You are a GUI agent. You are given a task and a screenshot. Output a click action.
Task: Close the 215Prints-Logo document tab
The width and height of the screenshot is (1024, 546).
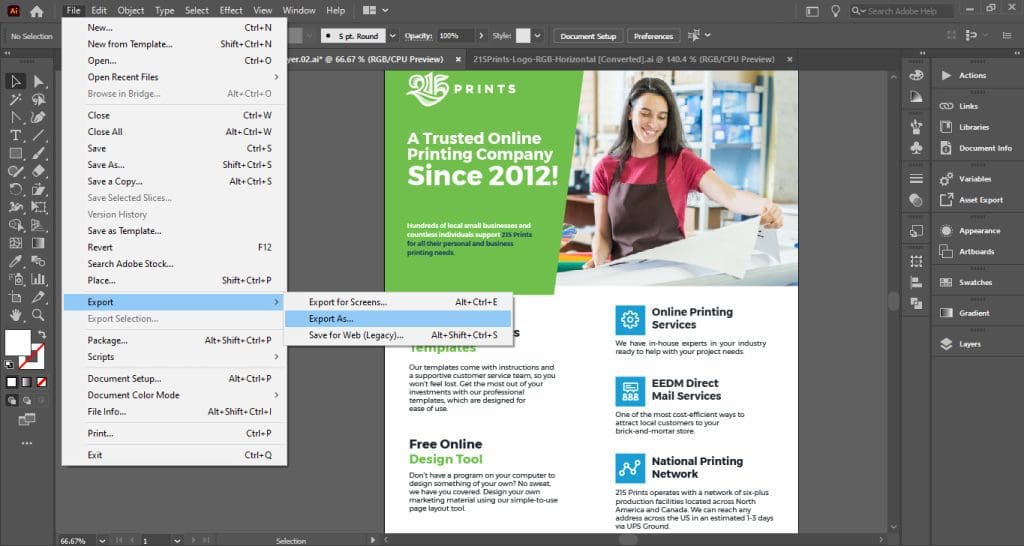tap(790, 59)
